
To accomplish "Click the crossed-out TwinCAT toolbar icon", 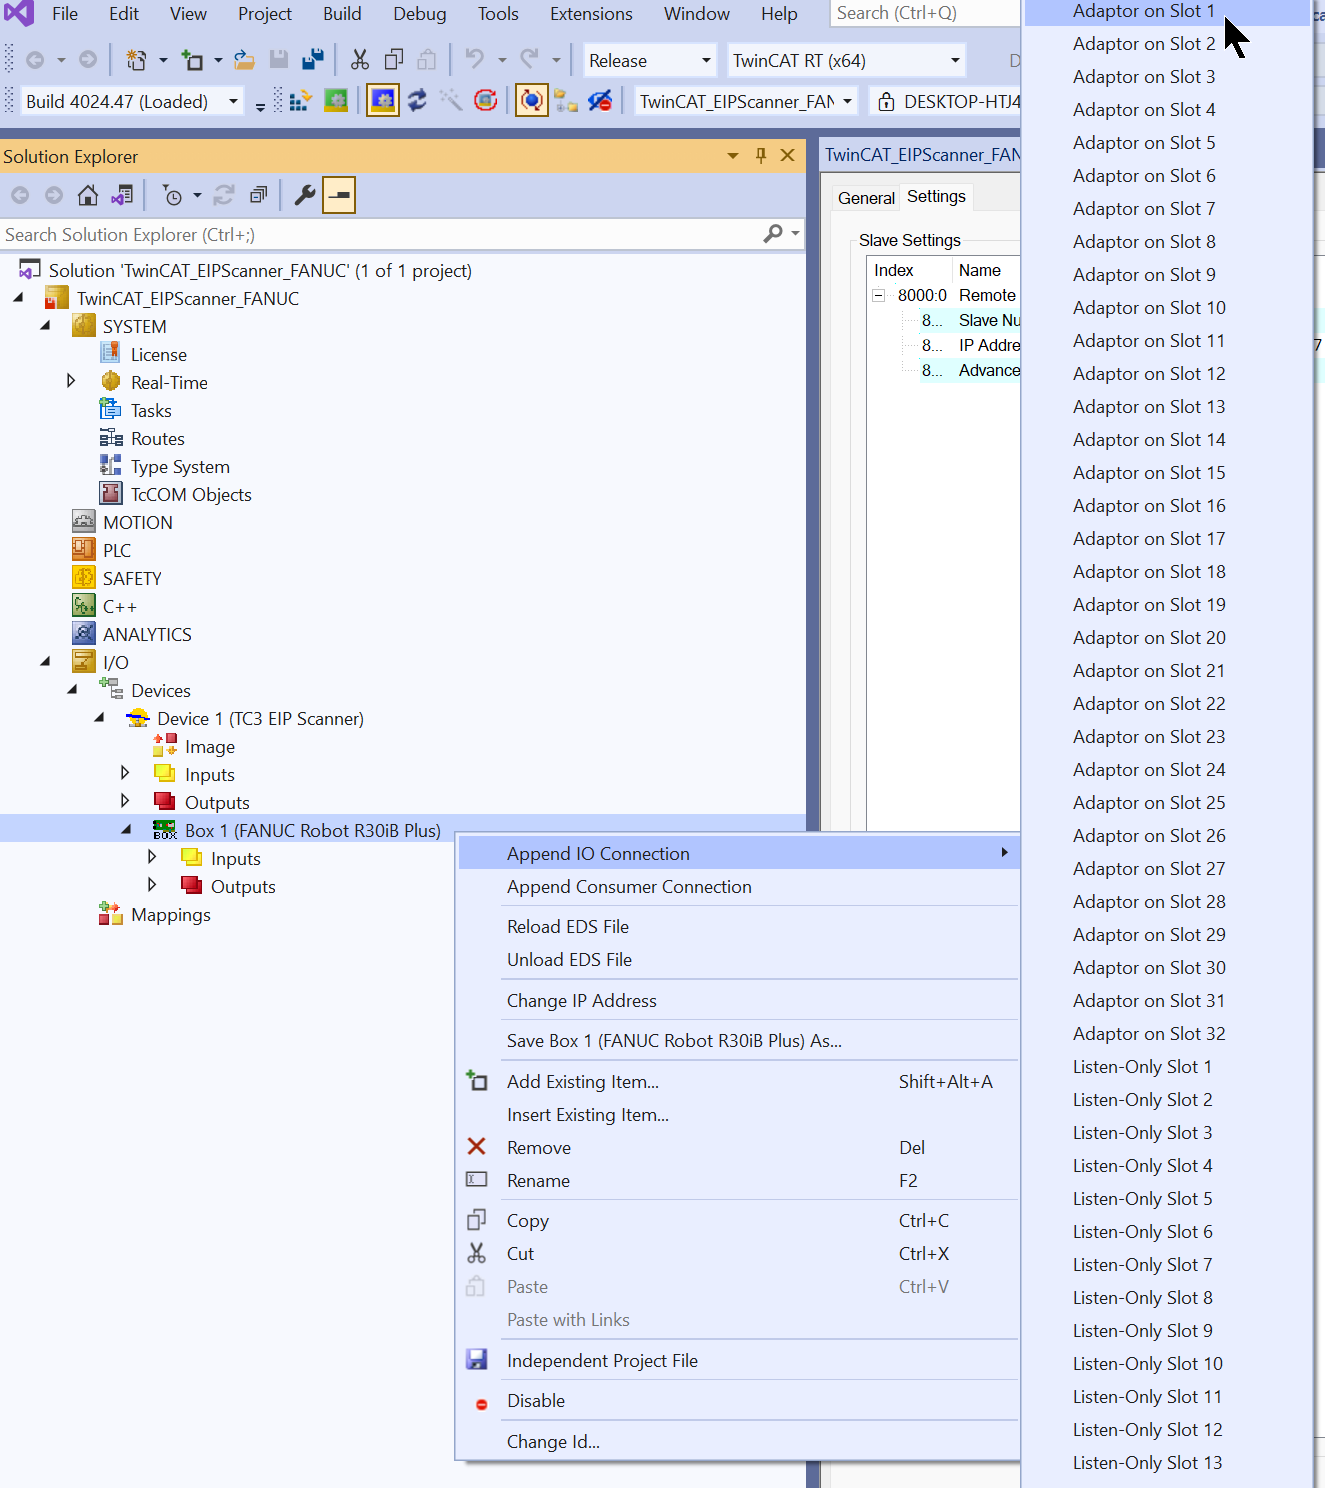I will 600,101.
